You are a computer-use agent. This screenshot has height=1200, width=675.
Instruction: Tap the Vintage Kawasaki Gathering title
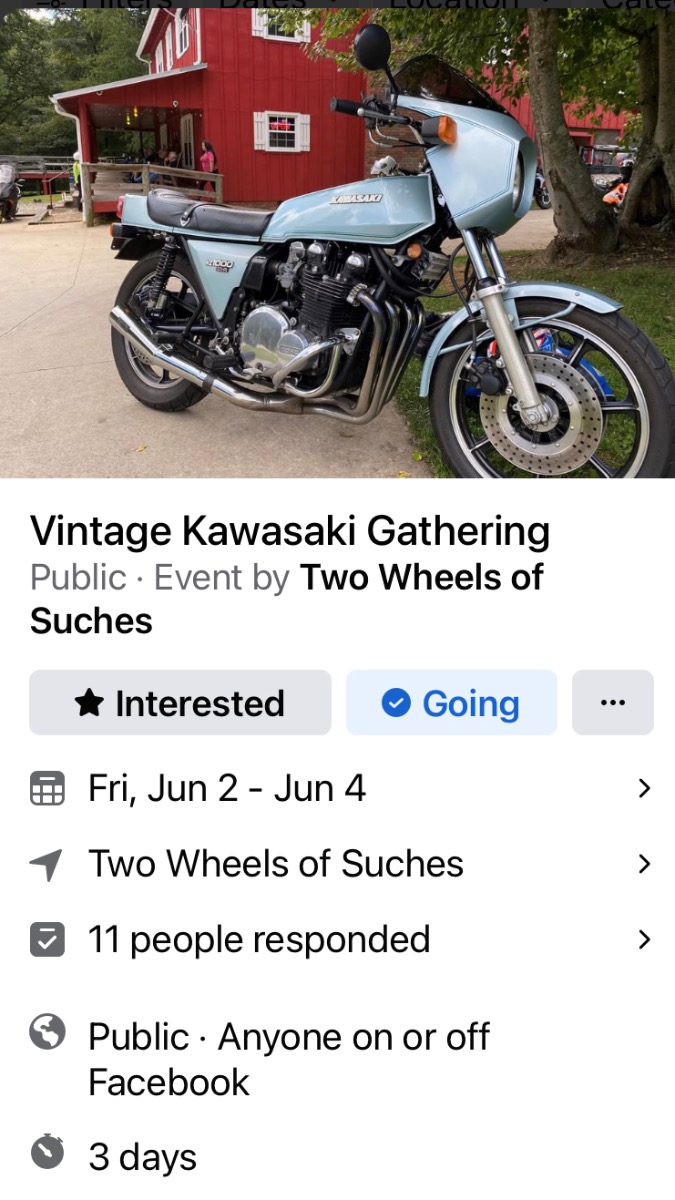click(290, 531)
